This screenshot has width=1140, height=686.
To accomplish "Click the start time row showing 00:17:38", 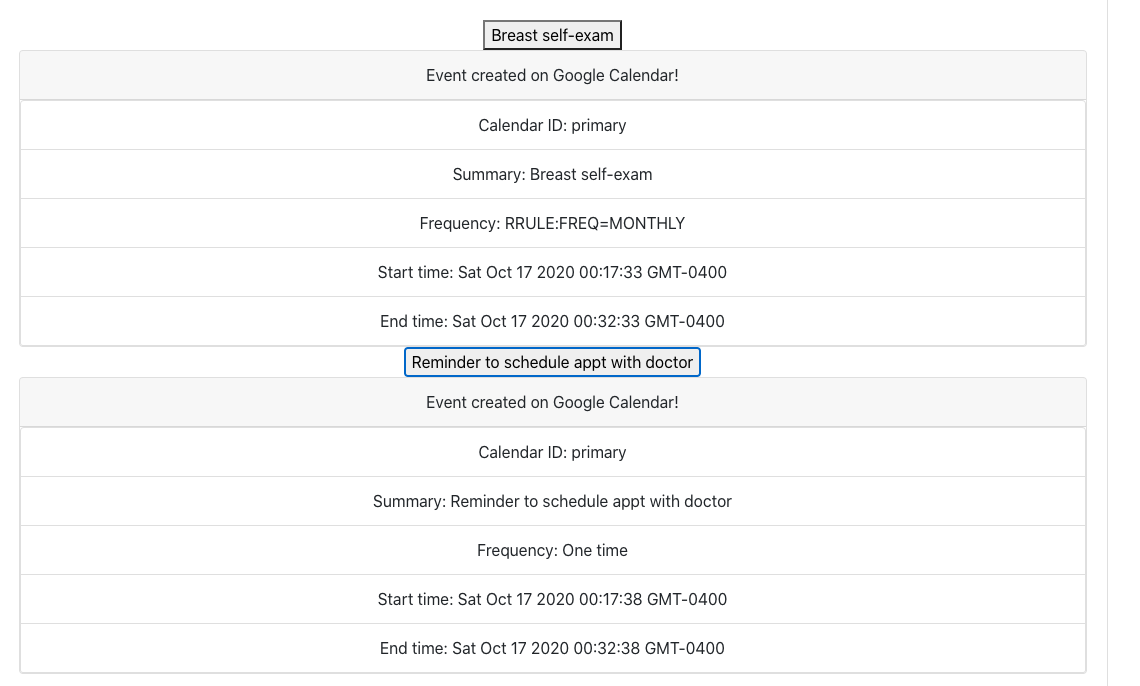I will [552, 599].
